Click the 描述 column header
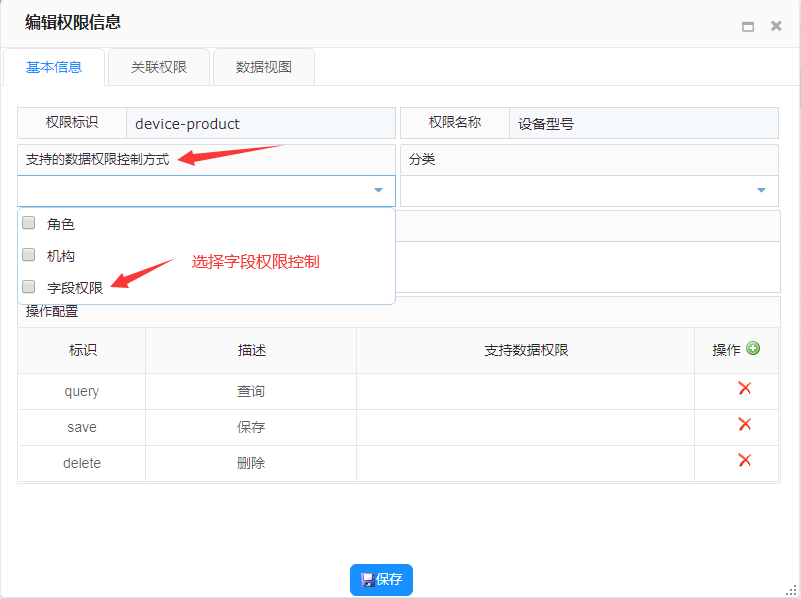The image size is (801, 599). point(251,350)
